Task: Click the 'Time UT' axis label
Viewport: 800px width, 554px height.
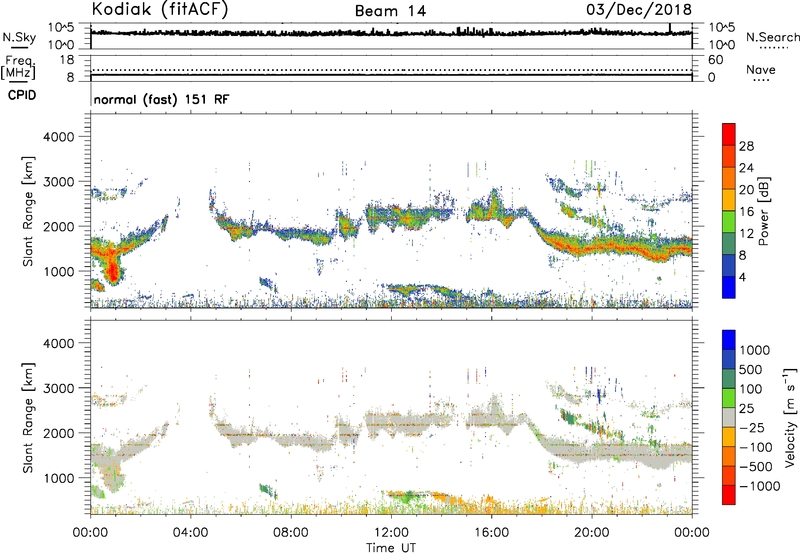Action: 391,548
